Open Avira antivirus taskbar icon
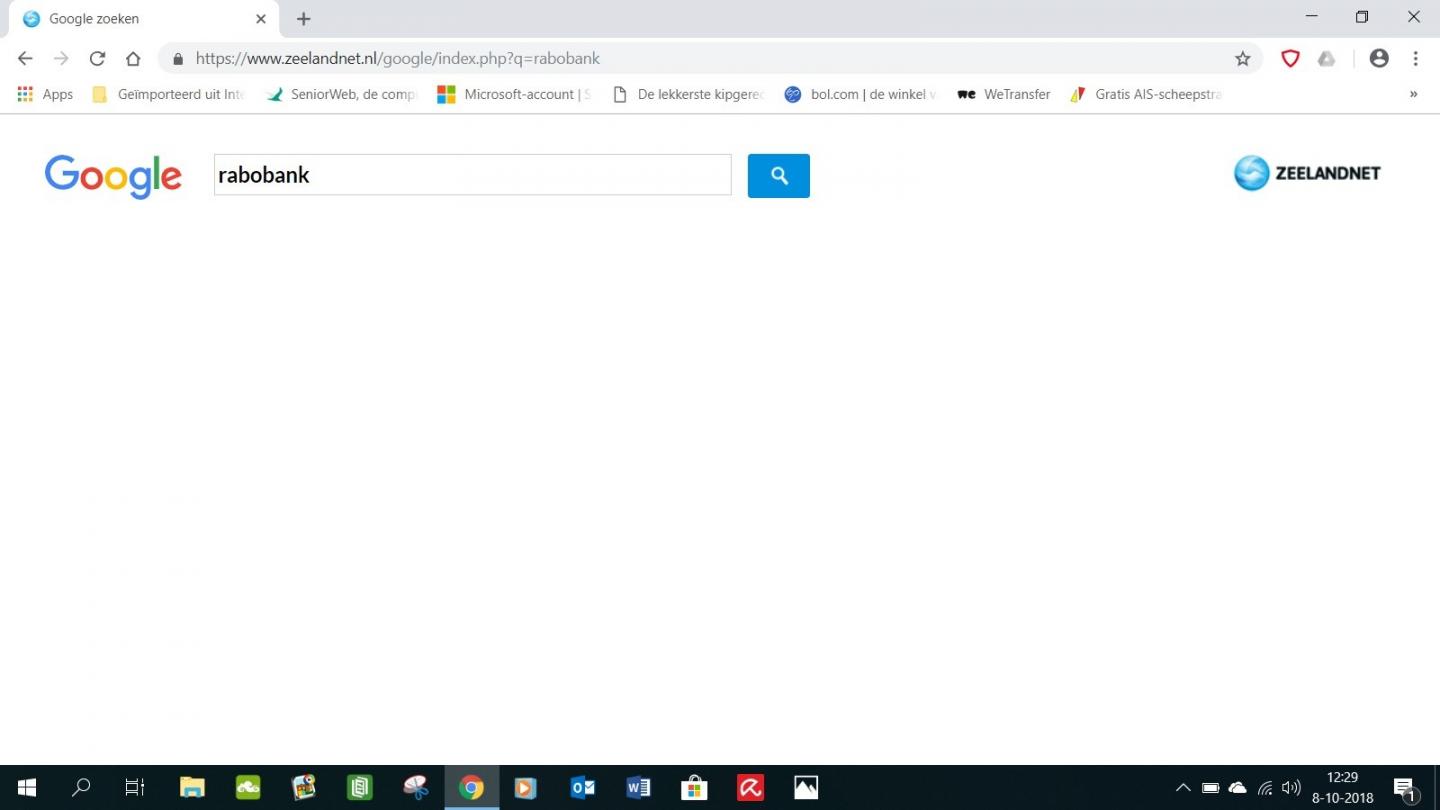This screenshot has width=1440, height=810. coord(750,788)
